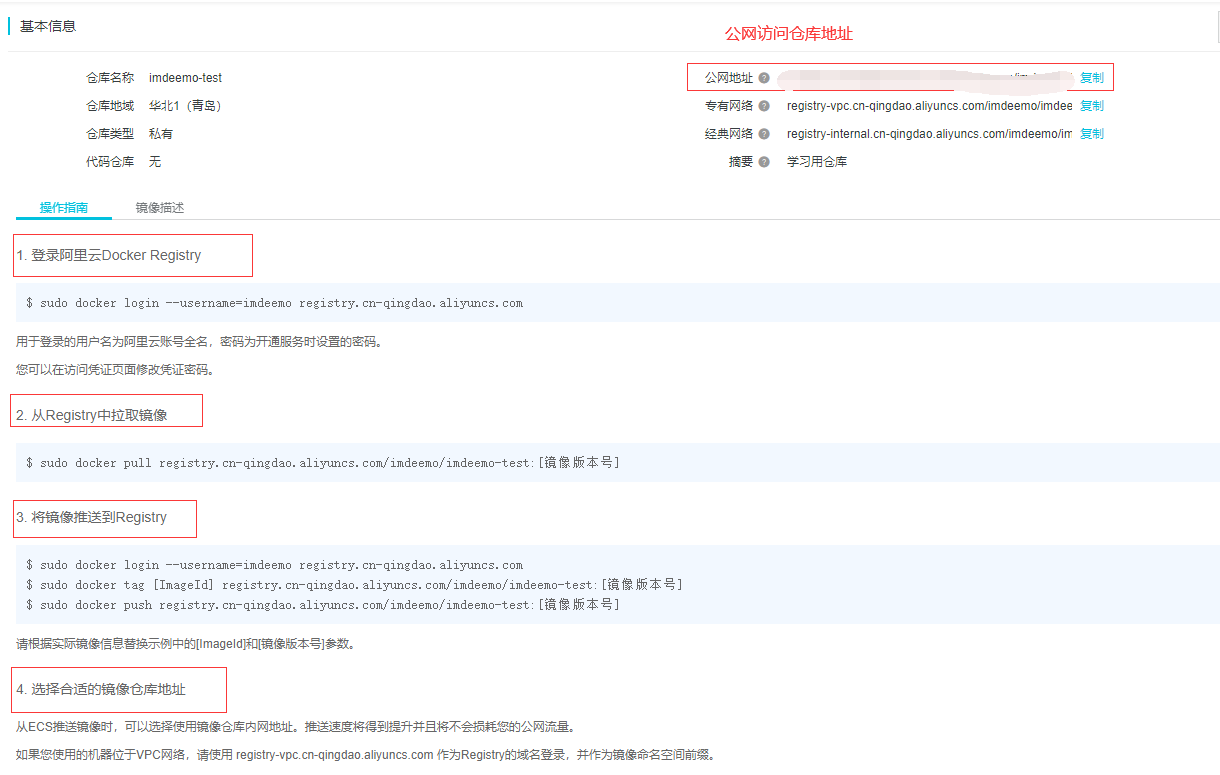Click the registry-internal.cn-qingdao address text
Viewport: 1220px width, 775px height.
(929, 134)
